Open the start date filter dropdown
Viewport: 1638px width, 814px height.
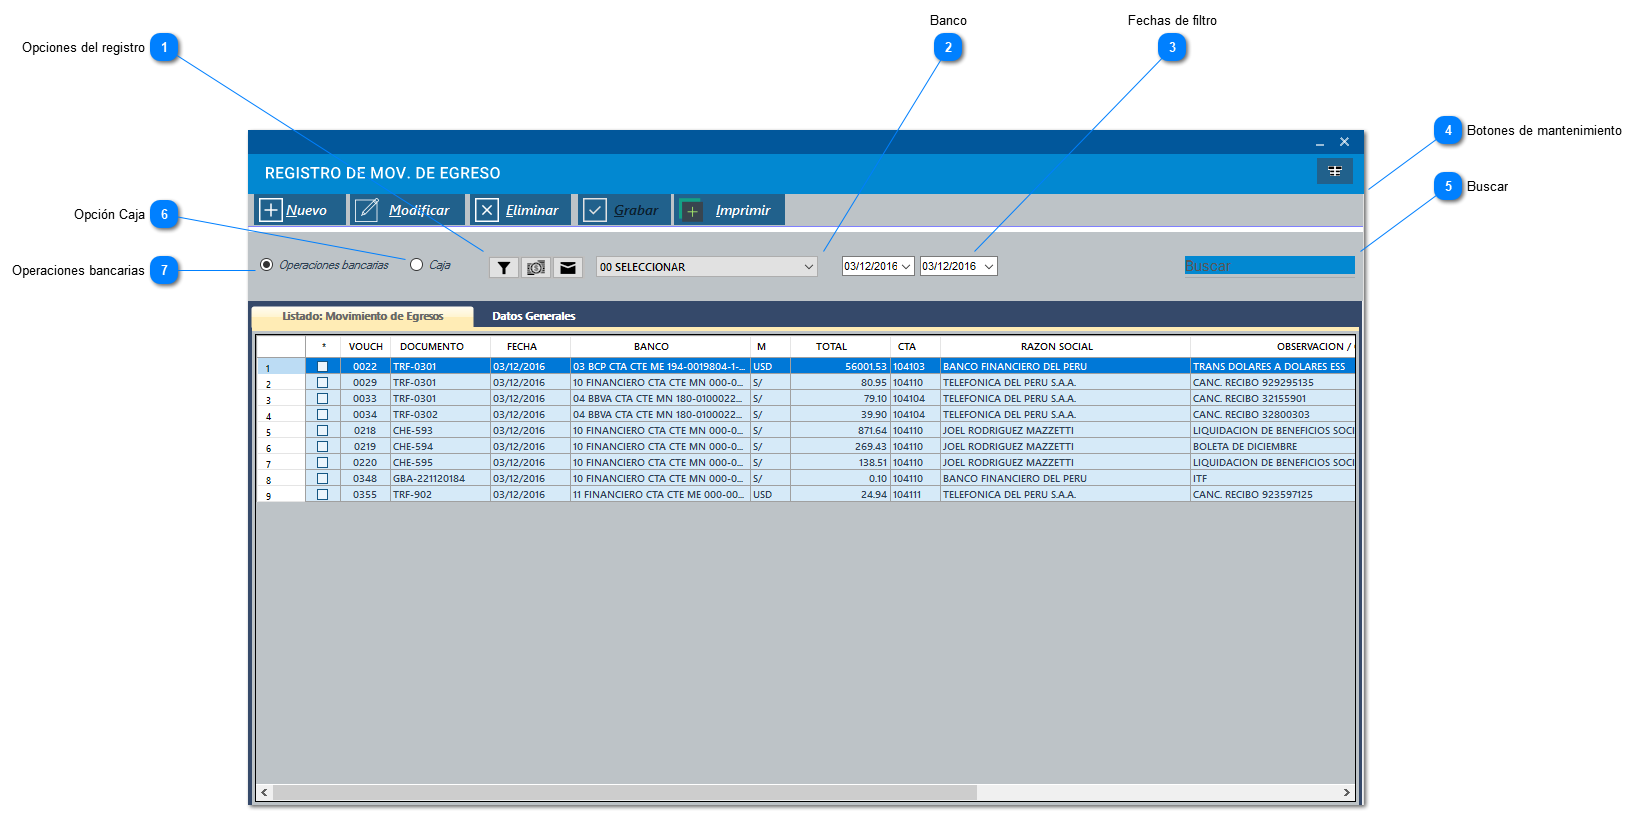[x=906, y=266]
